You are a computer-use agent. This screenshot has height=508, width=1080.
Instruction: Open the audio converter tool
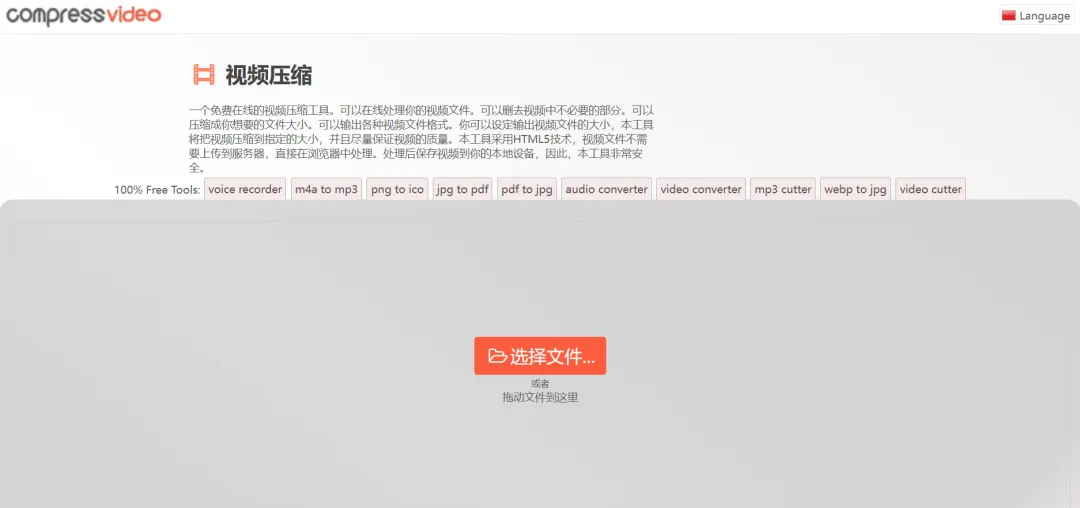coord(607,189)
